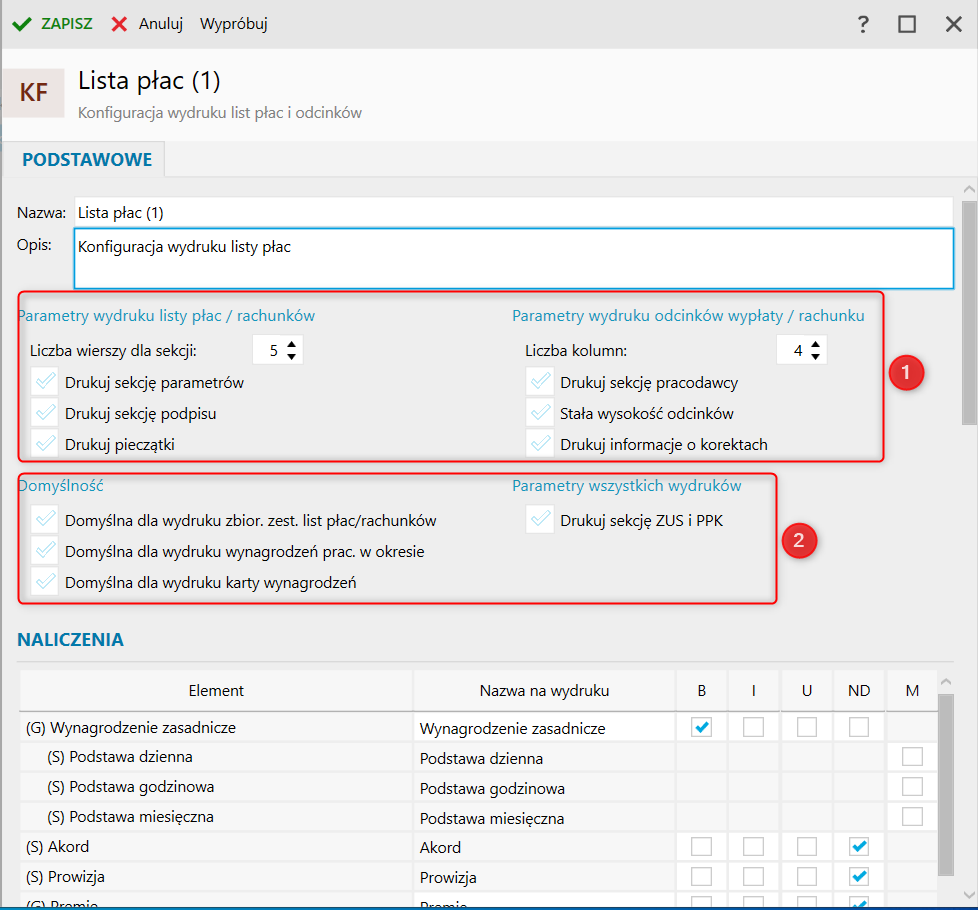Click into the Opis text field
The image size is (978, 910).
pyautogui.click(x=513, y=259)
